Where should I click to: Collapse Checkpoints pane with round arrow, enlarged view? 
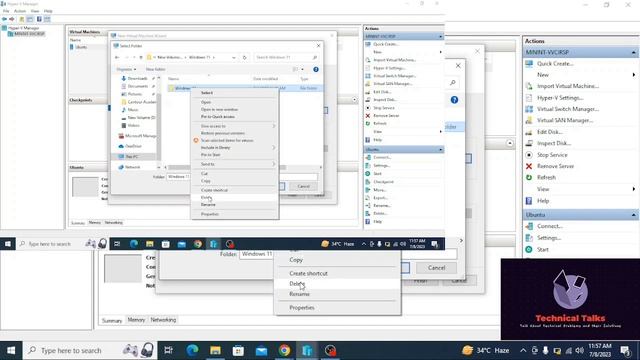coord(510,143)
